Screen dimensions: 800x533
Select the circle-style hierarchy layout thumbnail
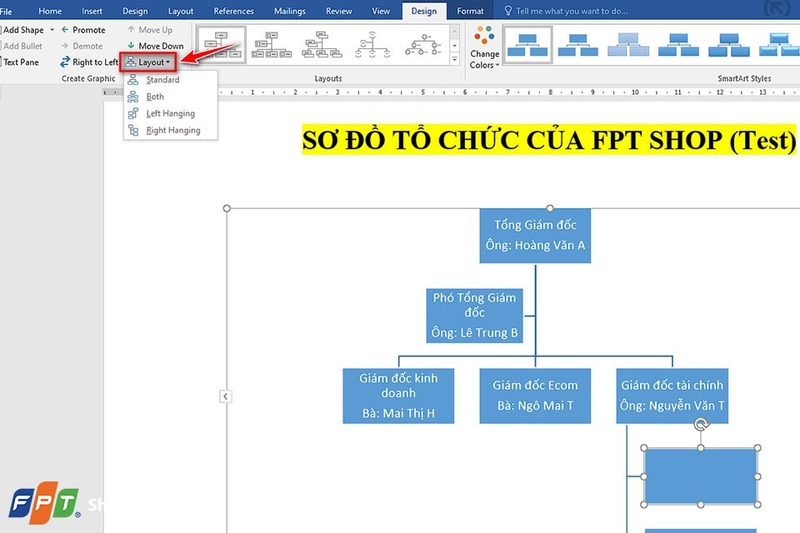[372, 45]
